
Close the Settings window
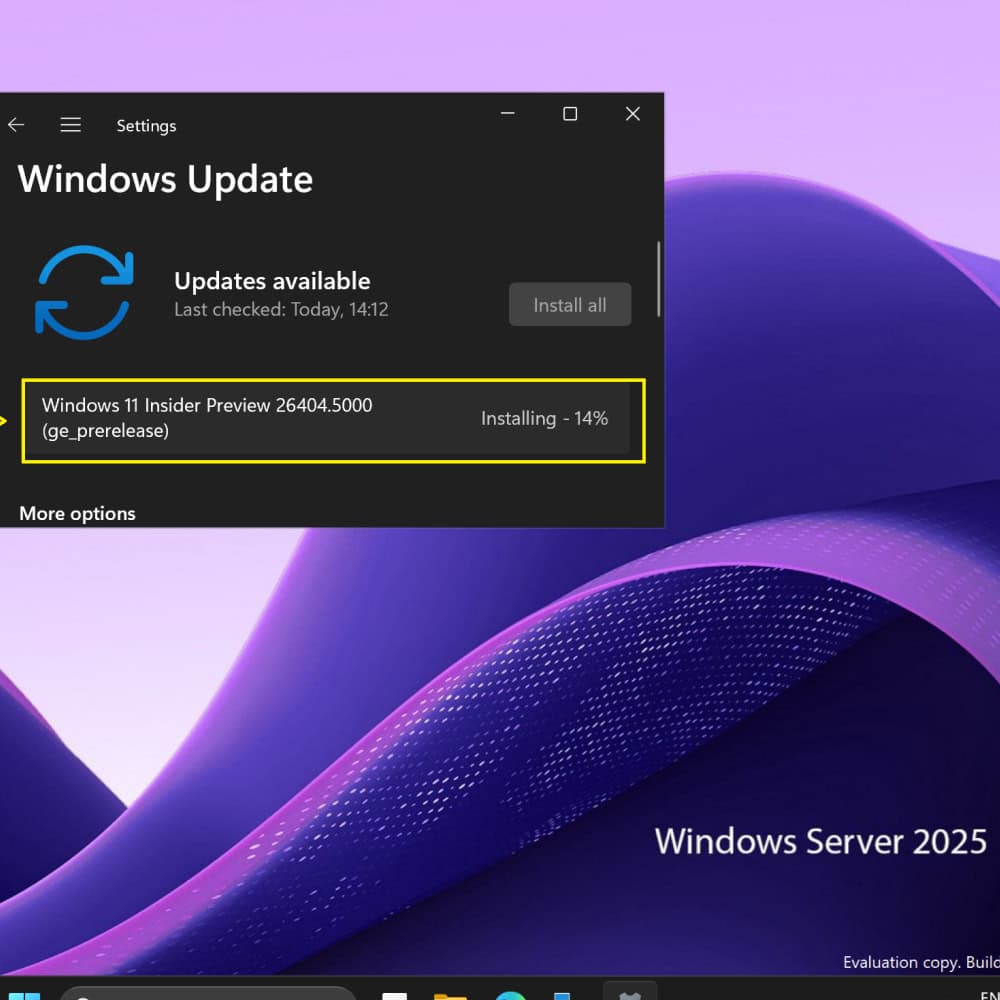pos(633,114)
